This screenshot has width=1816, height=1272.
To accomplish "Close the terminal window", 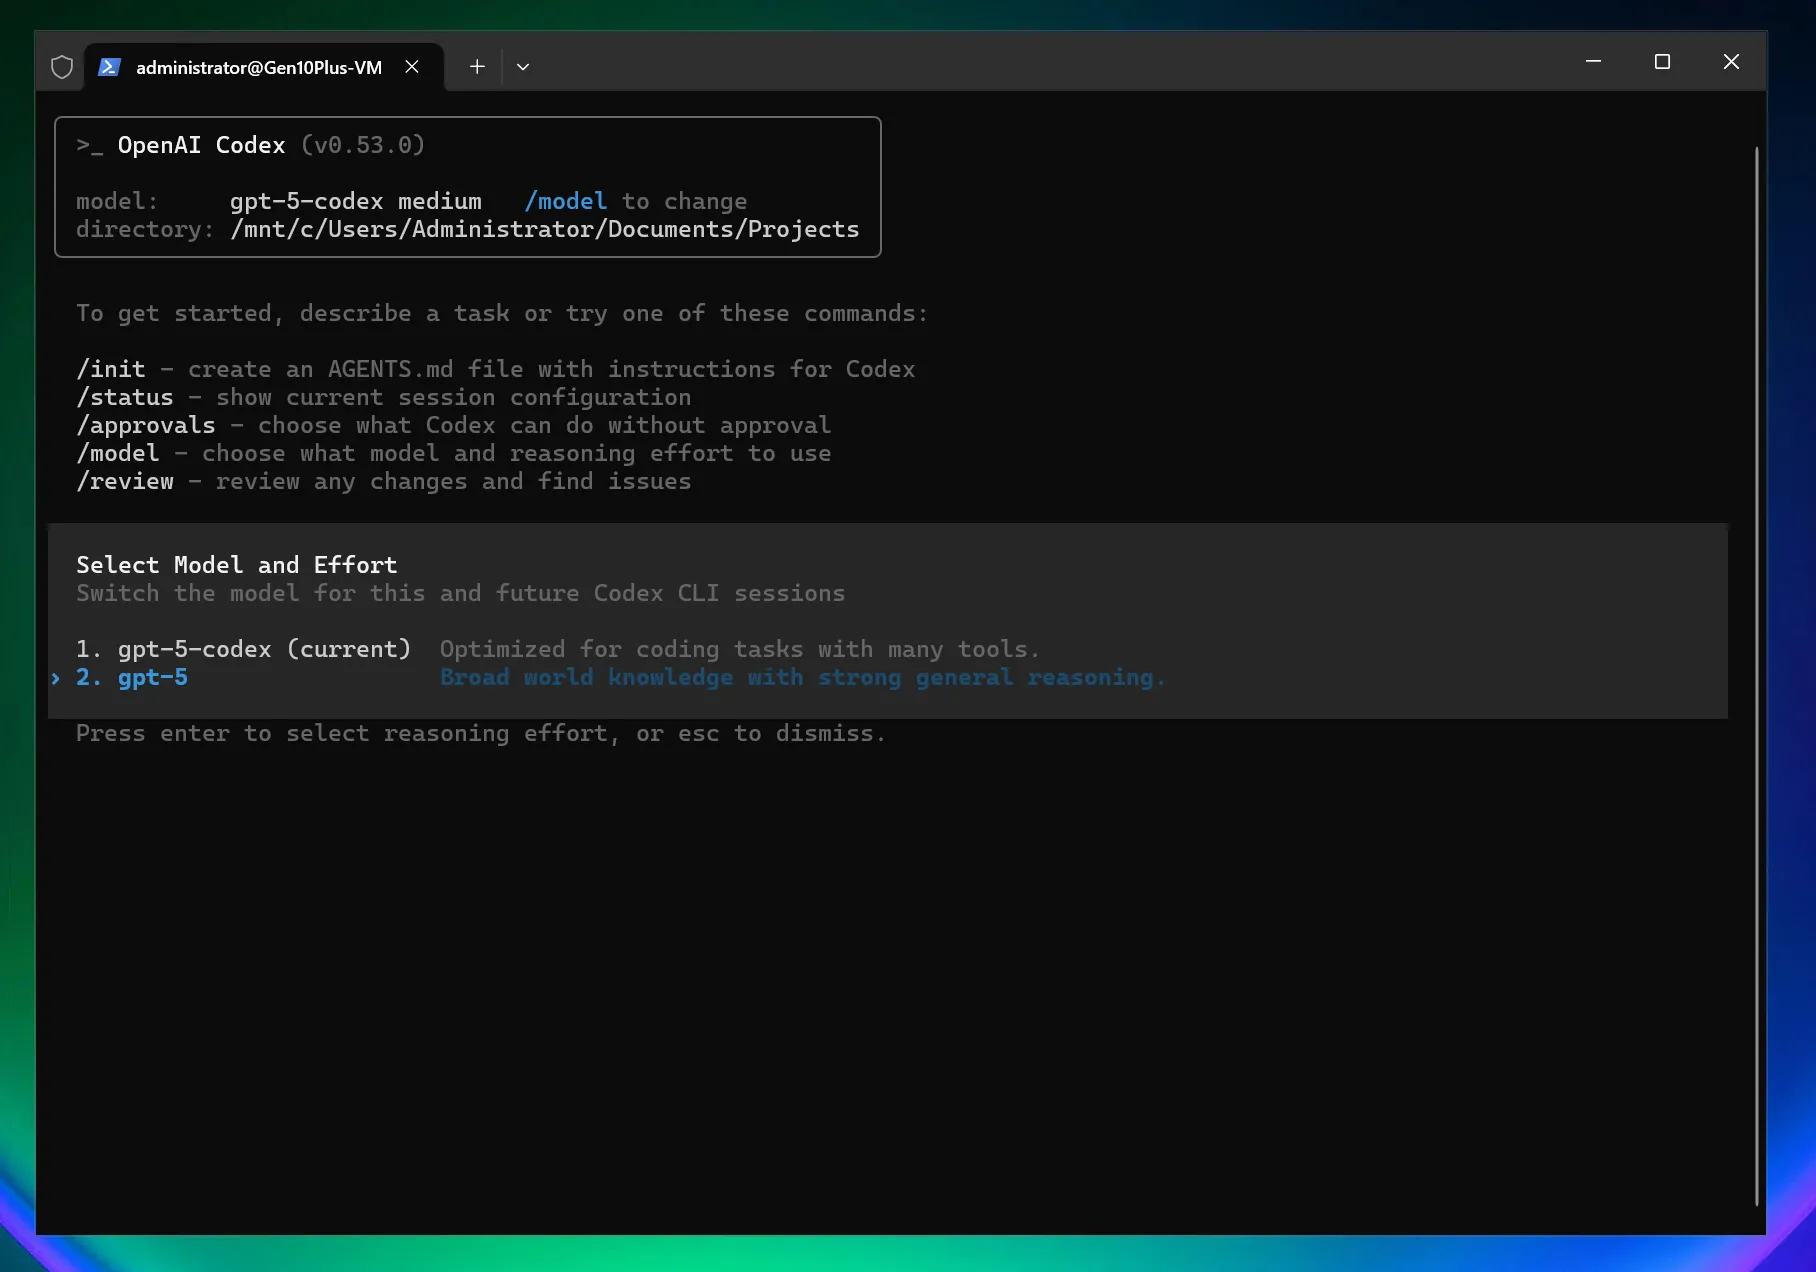I will (1731, 62).
